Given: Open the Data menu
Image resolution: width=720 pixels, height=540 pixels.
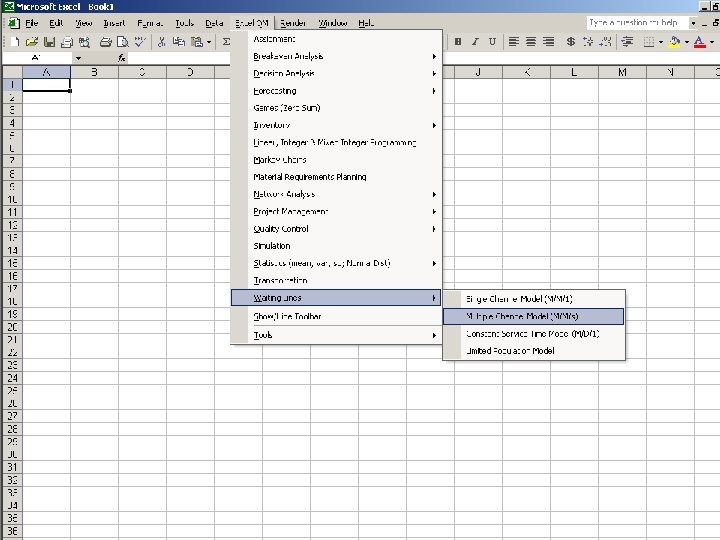Looking at the screenshot, I should click(x=214, y=23).
